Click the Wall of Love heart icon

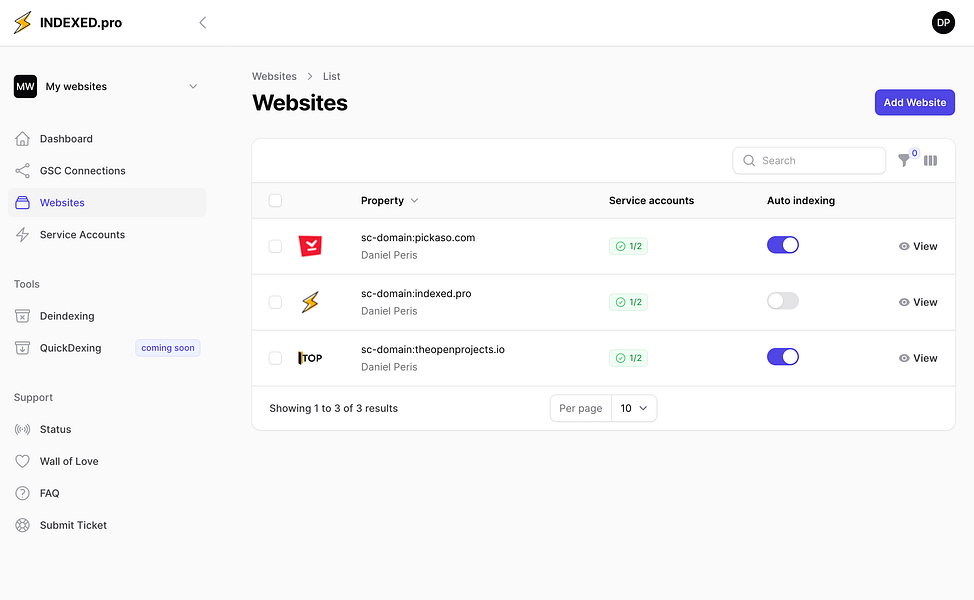22,461
